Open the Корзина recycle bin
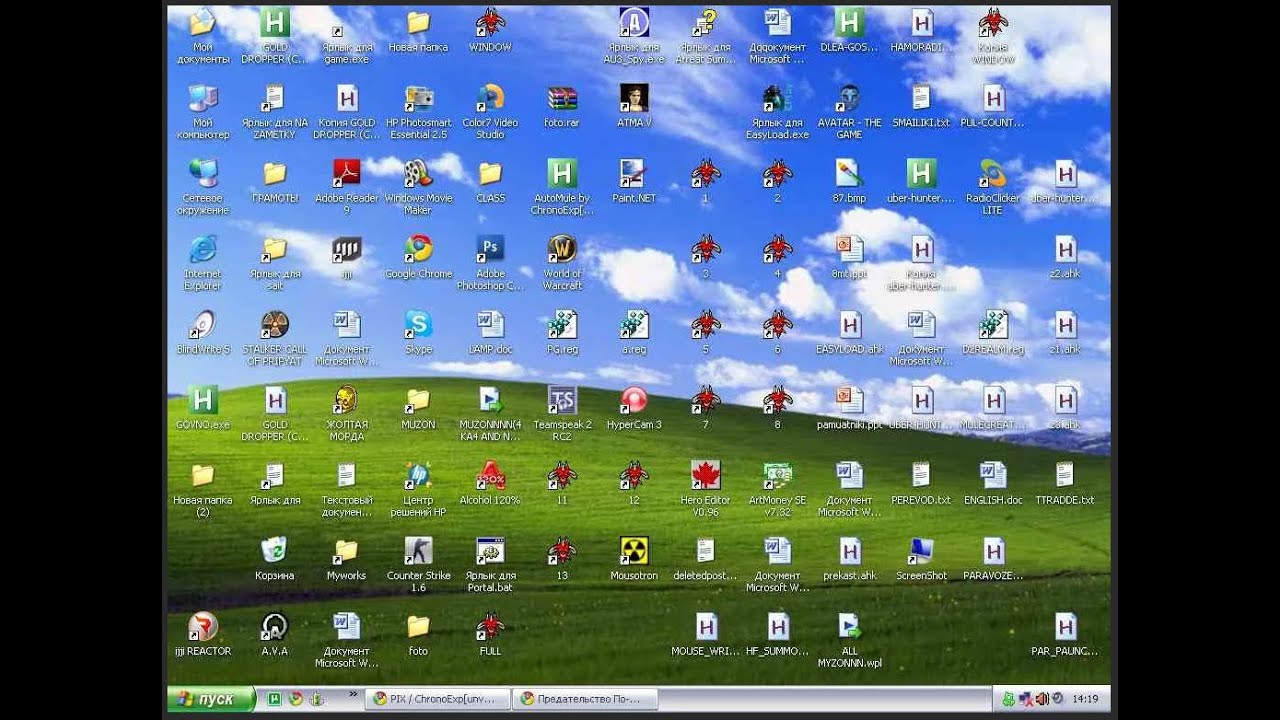Viewport: 1280px width, 720px height. click(274, 559)
